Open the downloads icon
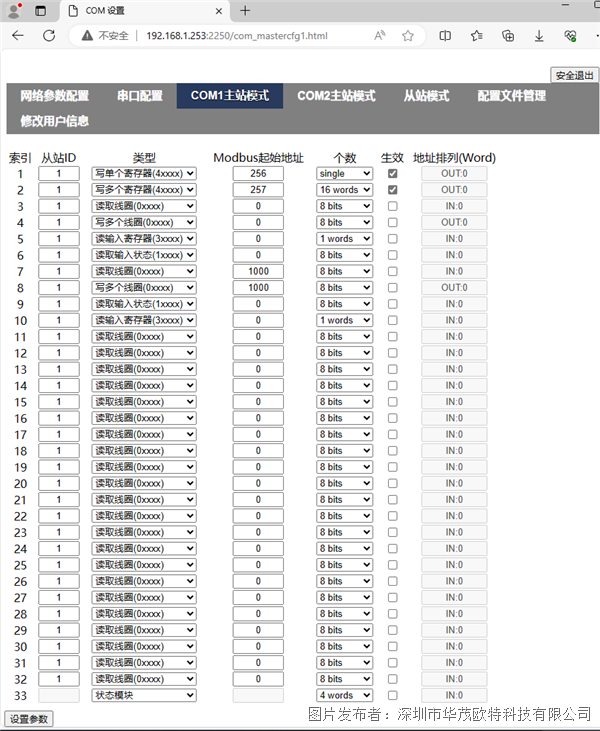 (x=539, y=36)
